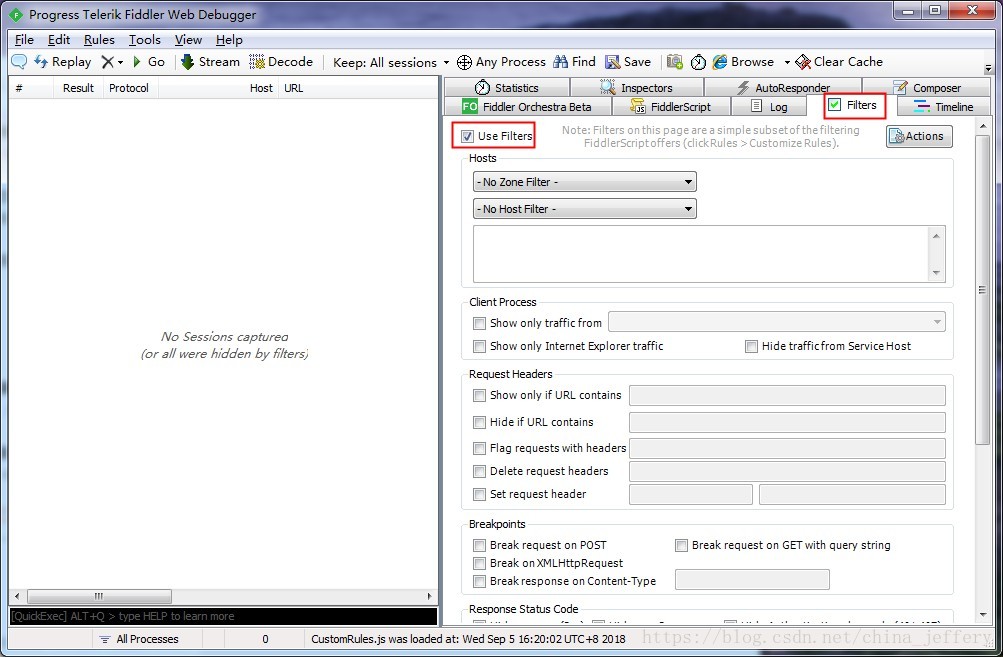The image size is (1003, 657).
Task: Sort sessions by Host column
Action: [x=217, y=88]
